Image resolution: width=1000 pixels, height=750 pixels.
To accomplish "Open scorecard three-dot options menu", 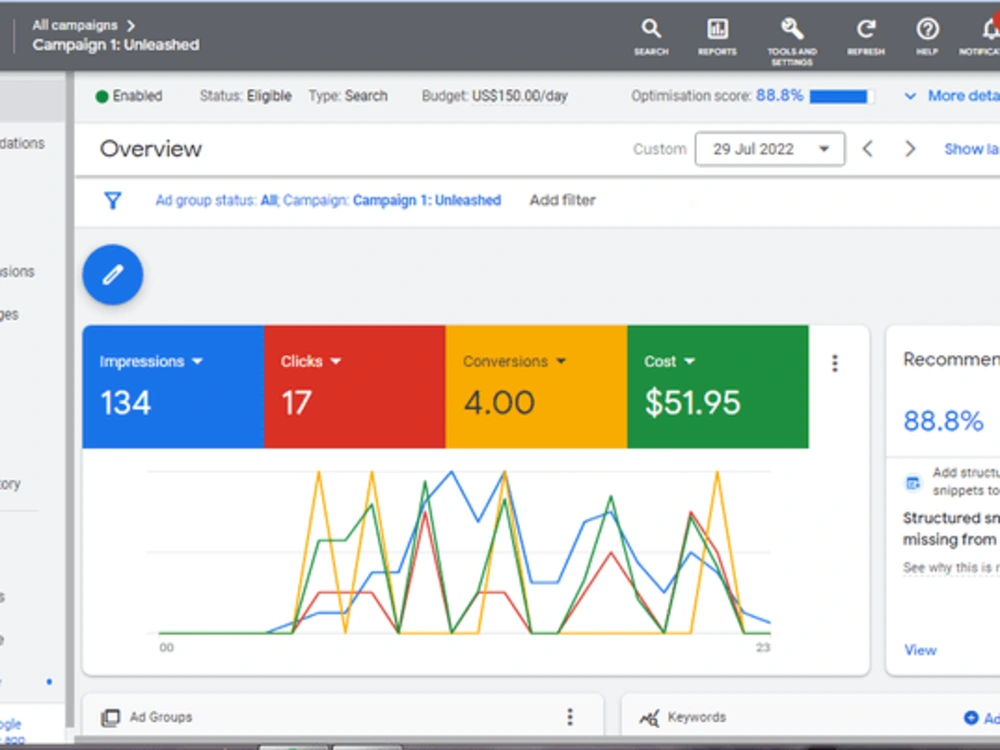I will tap(835, 364).
